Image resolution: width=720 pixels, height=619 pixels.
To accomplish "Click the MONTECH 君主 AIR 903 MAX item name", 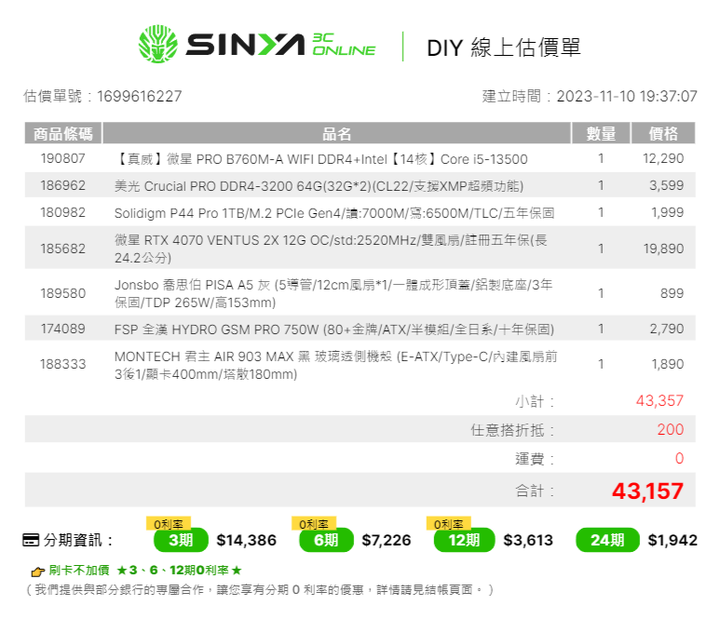I will tap(336, 365).
